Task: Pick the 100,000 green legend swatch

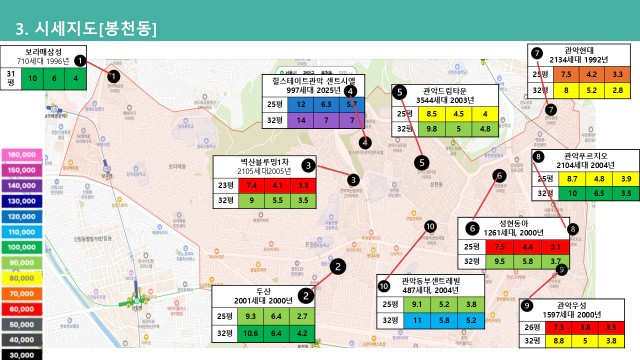Action: click(22, 247)
